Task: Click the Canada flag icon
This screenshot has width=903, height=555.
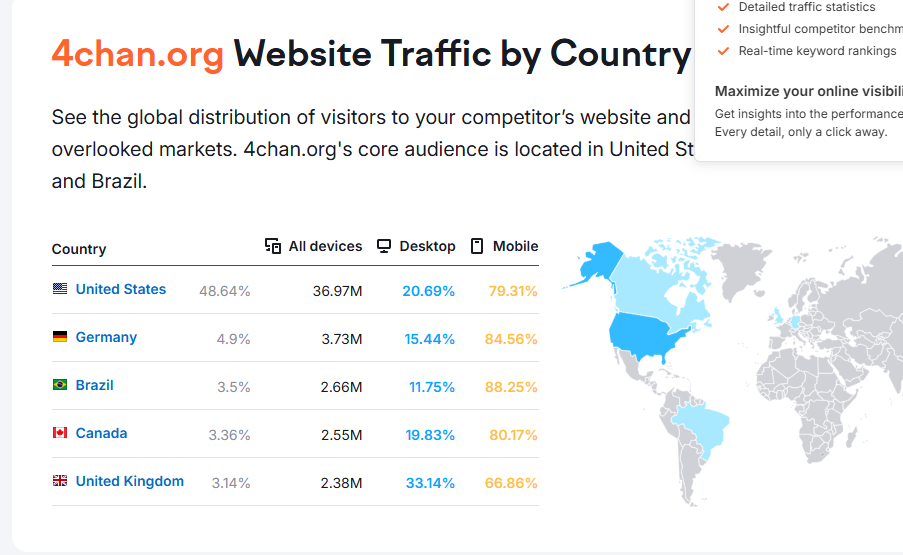Action: click(x=60, y=433)
